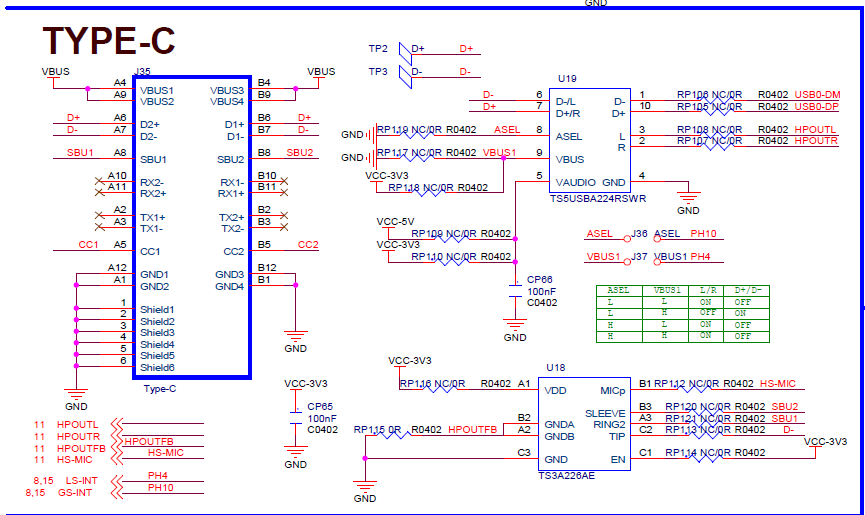Select the SBU1 net label on pin A8

(79, 153)
